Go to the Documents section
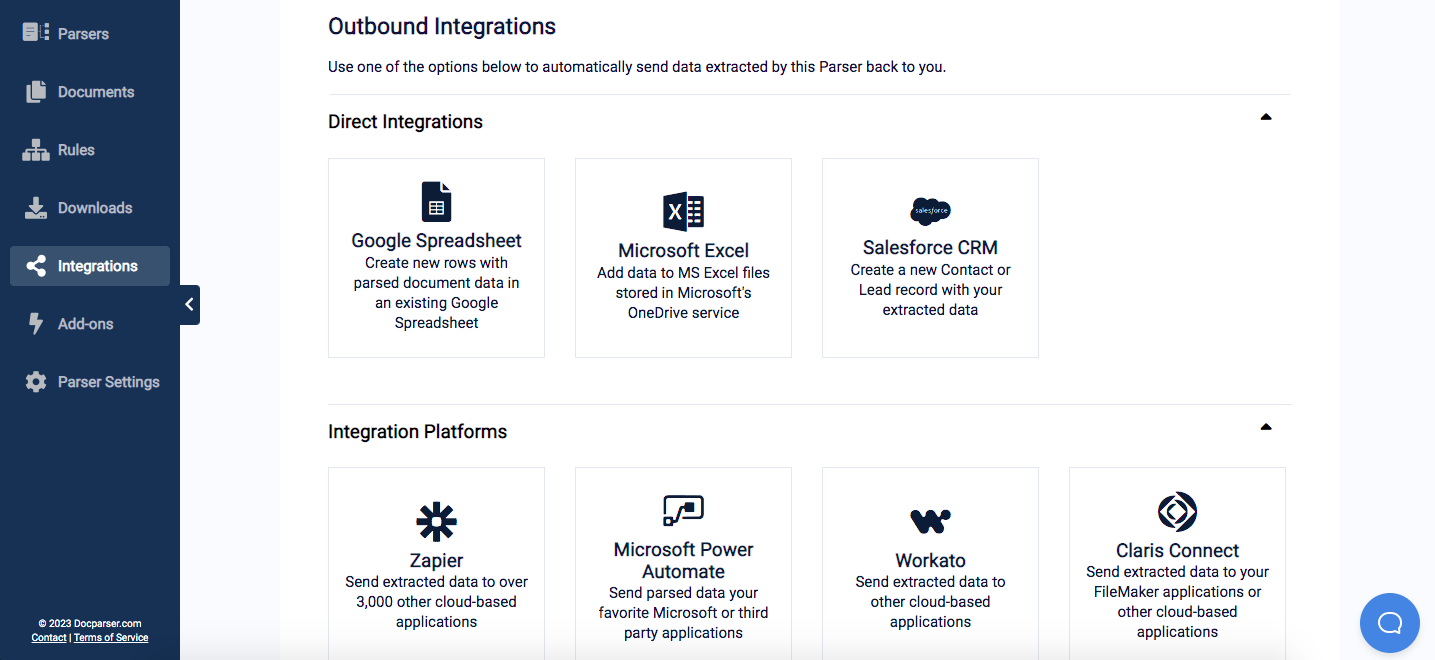The image size is (1435, 660). click(96, 92)
